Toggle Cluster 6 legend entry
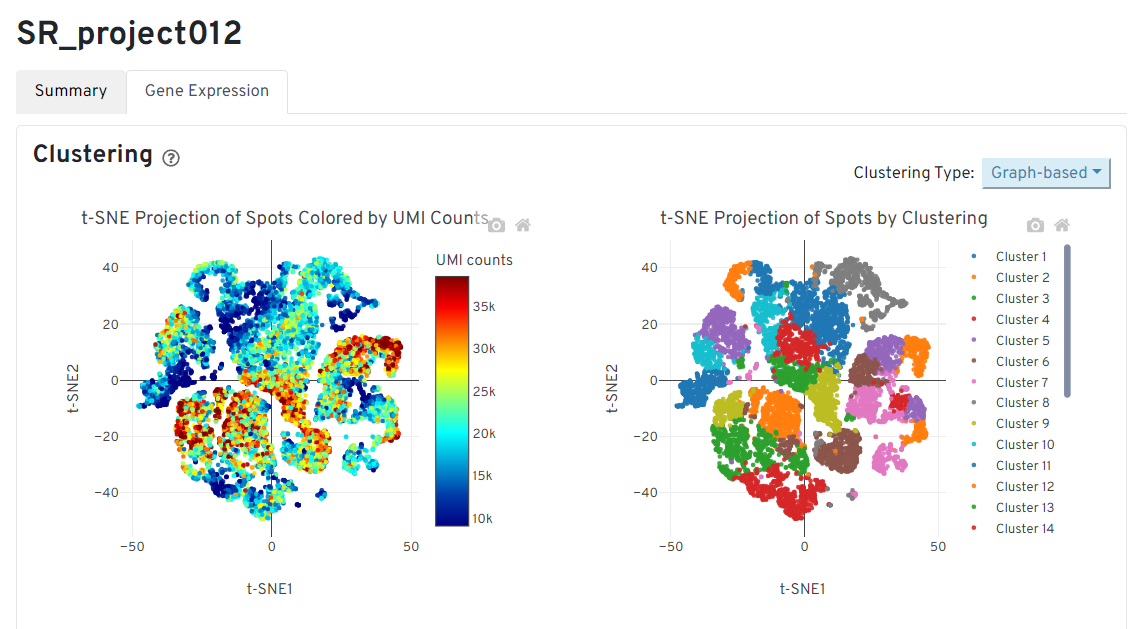This screenshot has height=629, width=1143. click(1020, 362)
